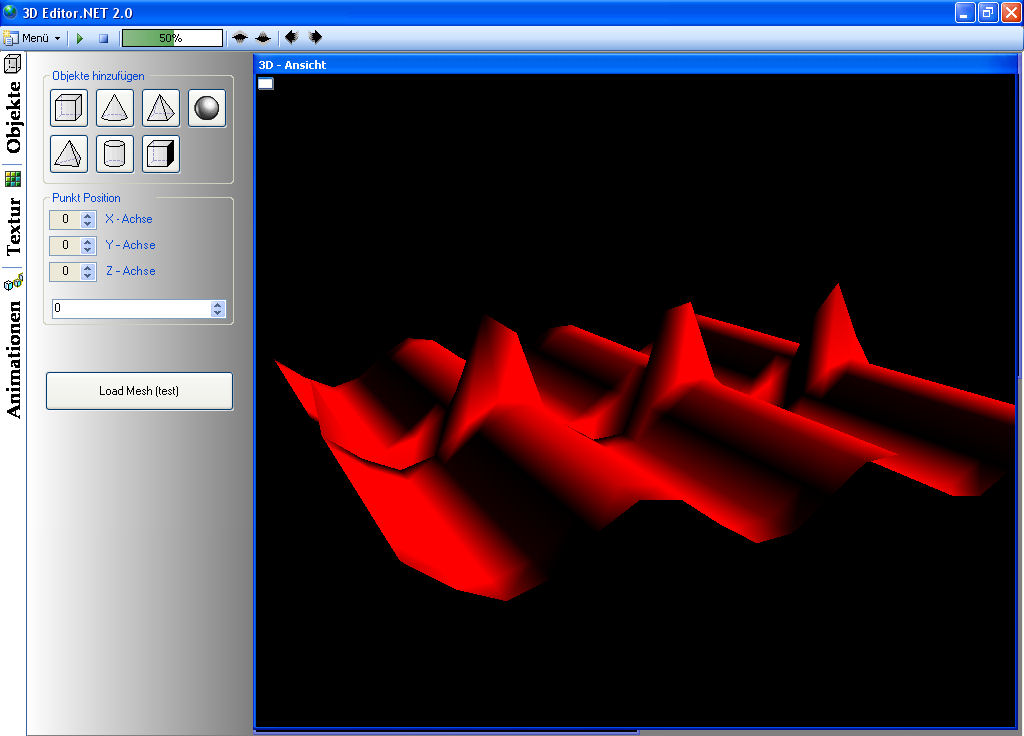Add a tetrahedron object
This screenshot has width=1024, height=736.
pos(69,154)
